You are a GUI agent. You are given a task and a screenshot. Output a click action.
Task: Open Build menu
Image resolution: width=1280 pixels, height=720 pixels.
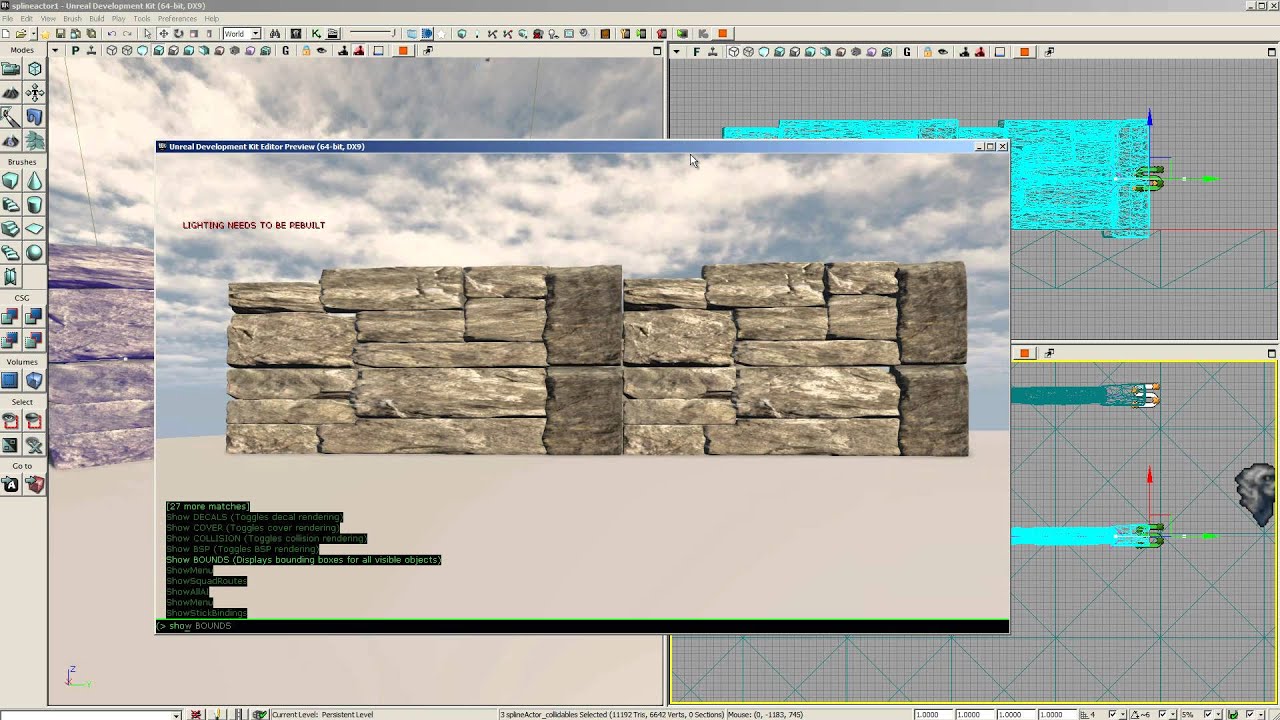point(96,18)
